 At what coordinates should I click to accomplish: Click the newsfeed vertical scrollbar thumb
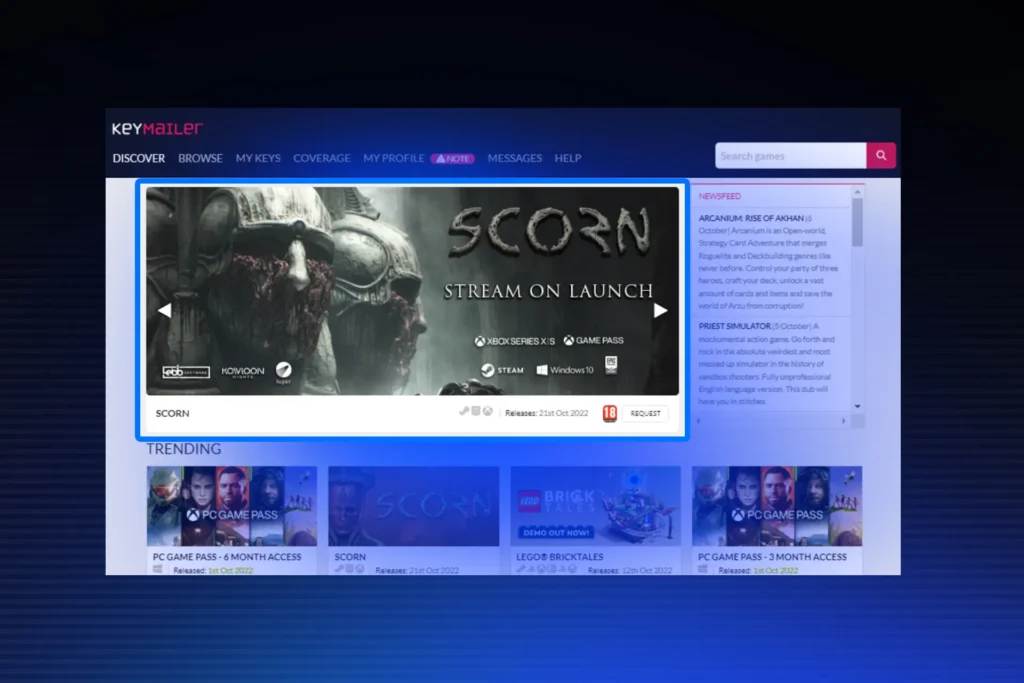click(x=857, y=222)
